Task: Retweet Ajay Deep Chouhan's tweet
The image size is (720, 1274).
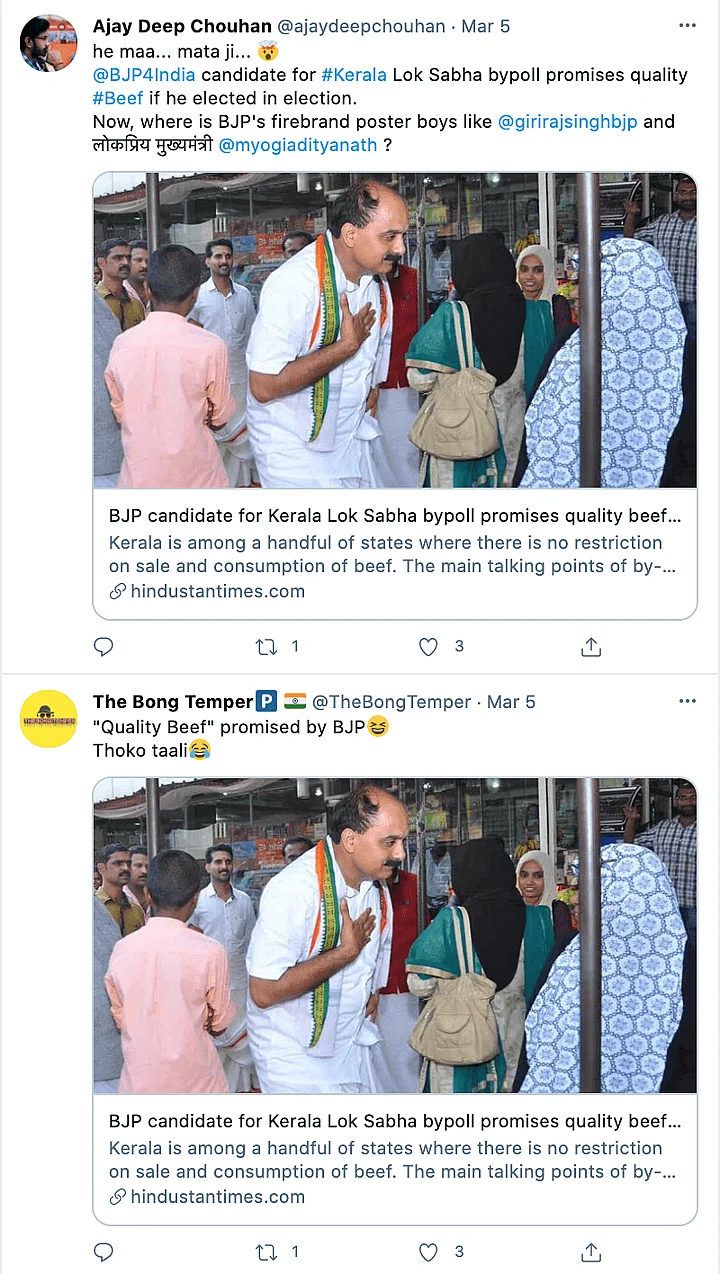Action: click(x=266, y=647)
